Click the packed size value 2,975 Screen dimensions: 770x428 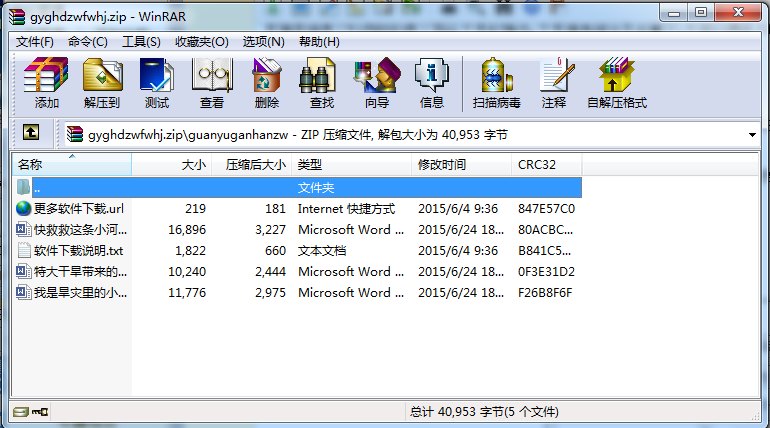tap(270, 293)
